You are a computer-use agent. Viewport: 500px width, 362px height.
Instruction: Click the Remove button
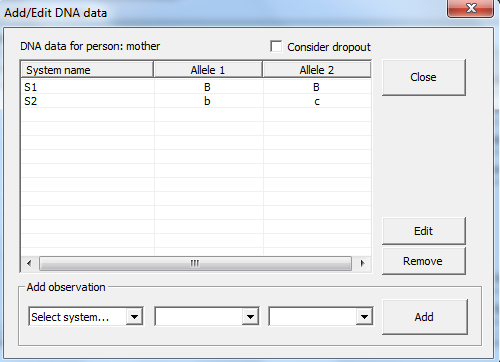tap(424, 261)
